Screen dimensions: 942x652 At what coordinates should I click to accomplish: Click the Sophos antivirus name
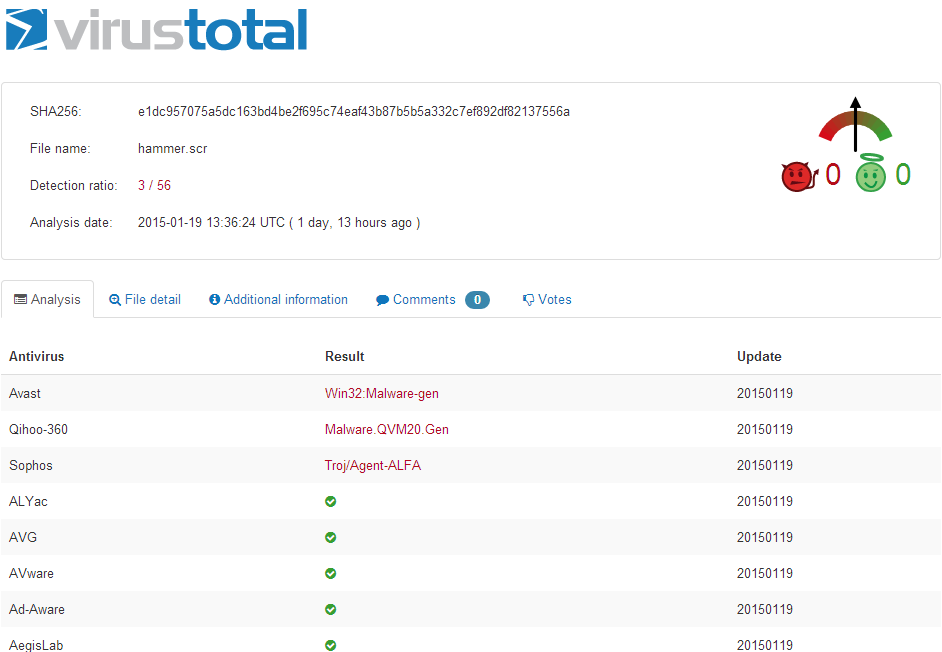click(31, 465)
